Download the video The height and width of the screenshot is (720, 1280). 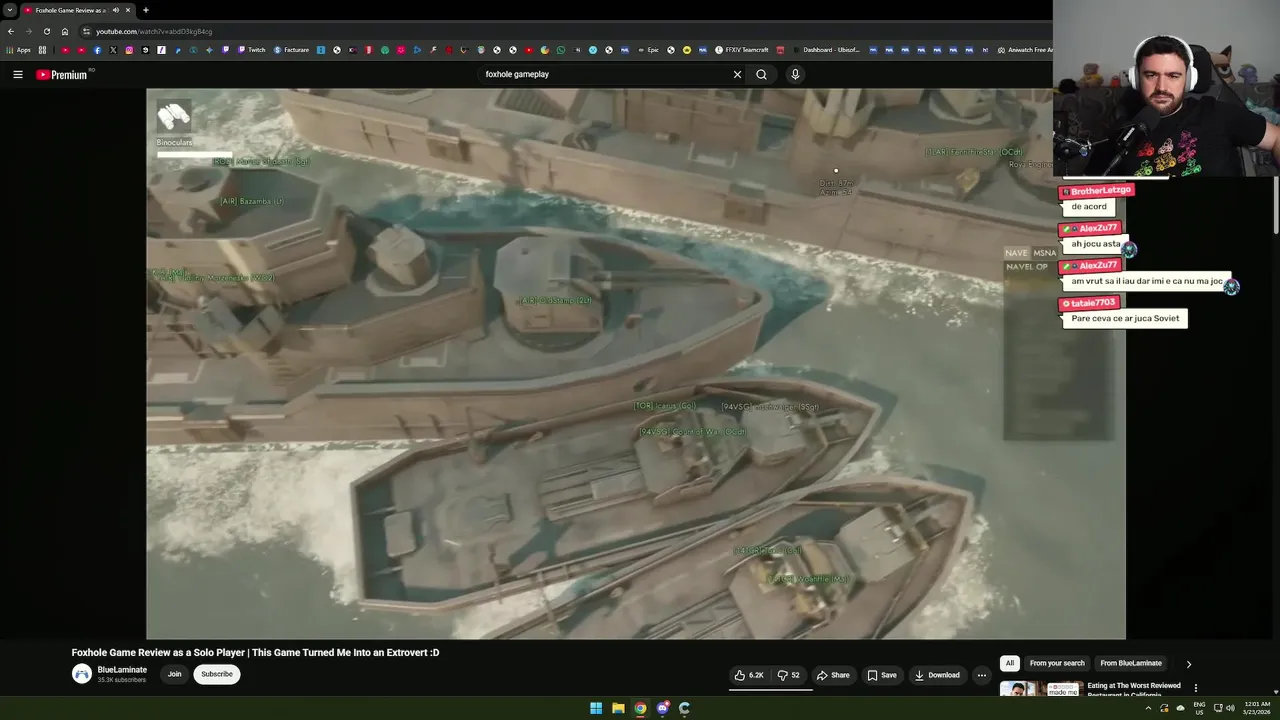pos(937,675)
